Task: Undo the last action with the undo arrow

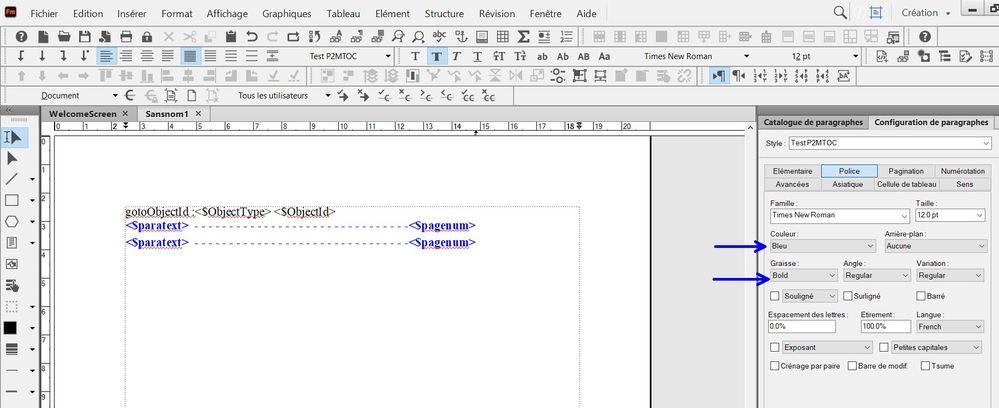Action: (x=252, y=36)
